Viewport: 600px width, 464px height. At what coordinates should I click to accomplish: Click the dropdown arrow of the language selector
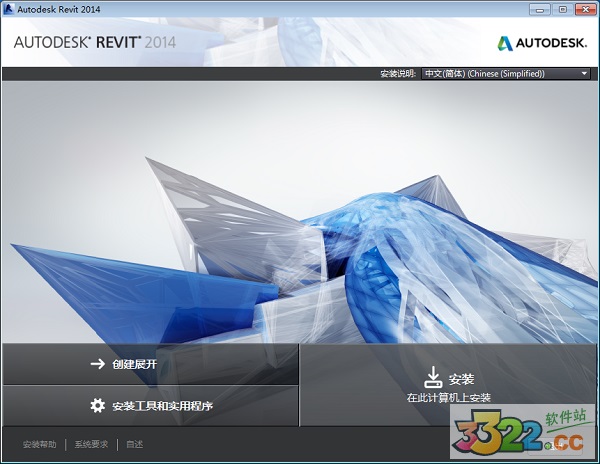(x=584, y=73)
